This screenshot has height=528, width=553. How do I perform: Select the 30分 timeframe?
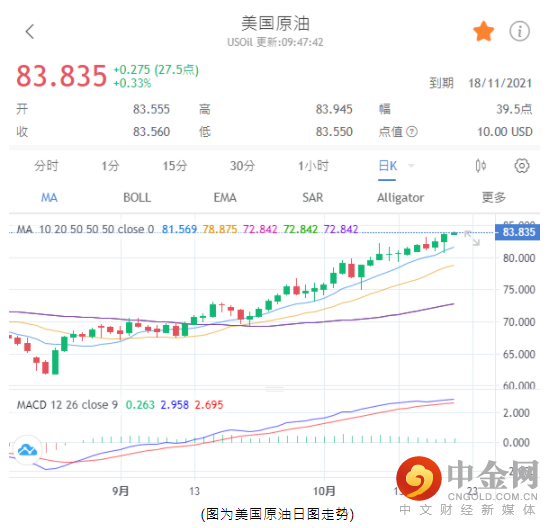point(242,165)
